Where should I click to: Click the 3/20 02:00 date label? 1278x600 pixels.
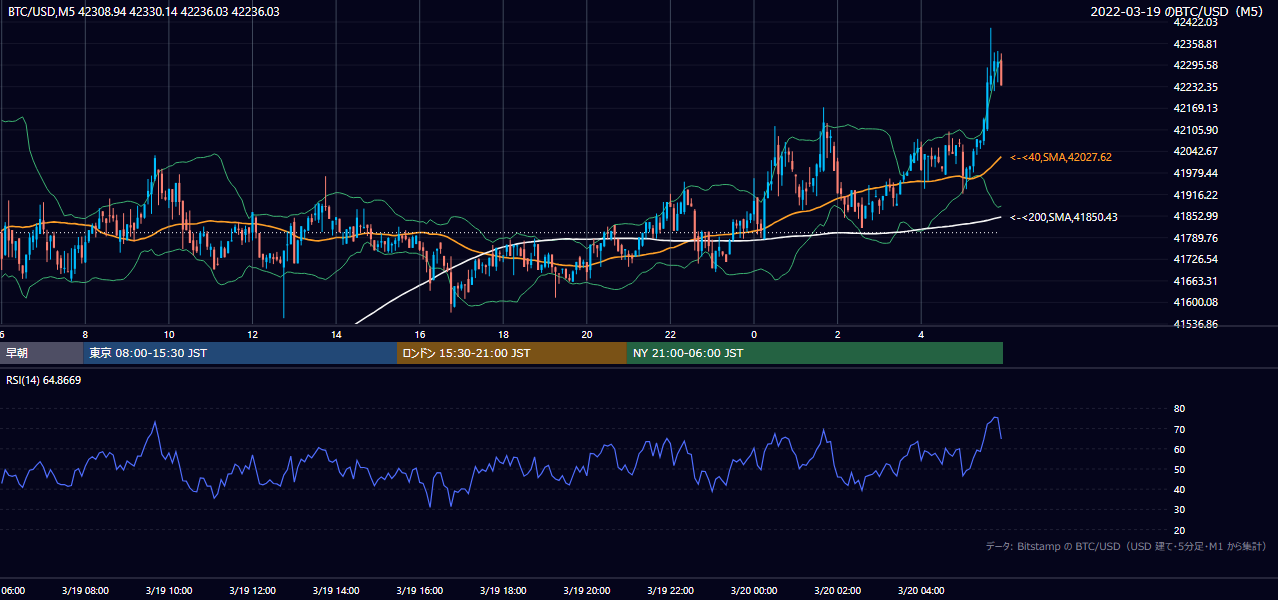(x=838, y=591)
